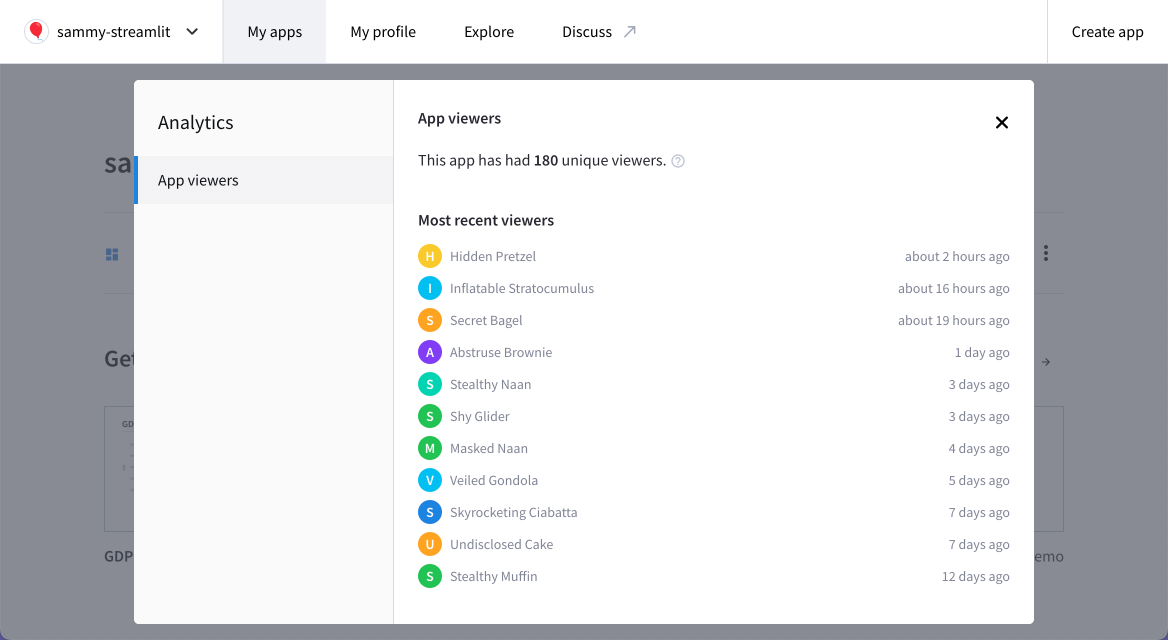
Task: Click the Streamlit balloon logo
Action: 37,31
